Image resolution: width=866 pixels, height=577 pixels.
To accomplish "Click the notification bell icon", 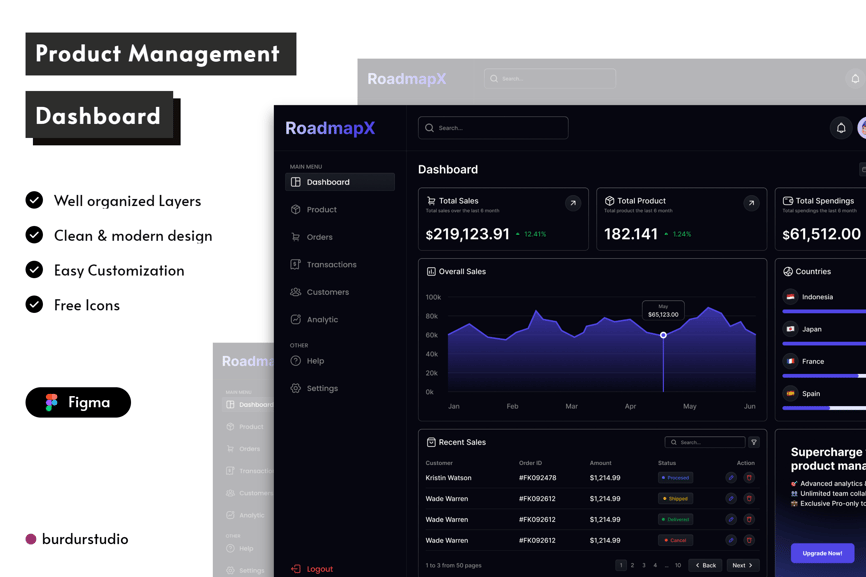I will tap(840, 128).
